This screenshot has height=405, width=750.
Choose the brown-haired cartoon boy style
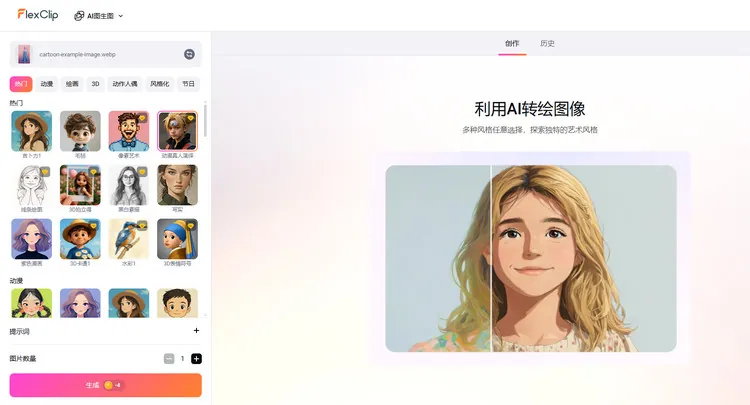(x=177, y=303)
